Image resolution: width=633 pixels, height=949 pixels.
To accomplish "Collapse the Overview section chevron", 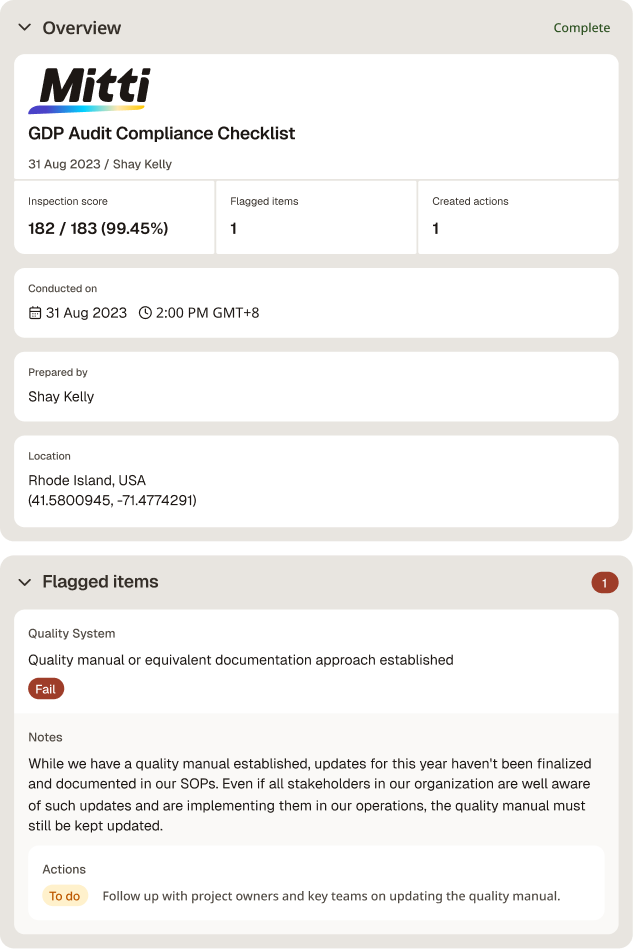I will click(25, 27).
